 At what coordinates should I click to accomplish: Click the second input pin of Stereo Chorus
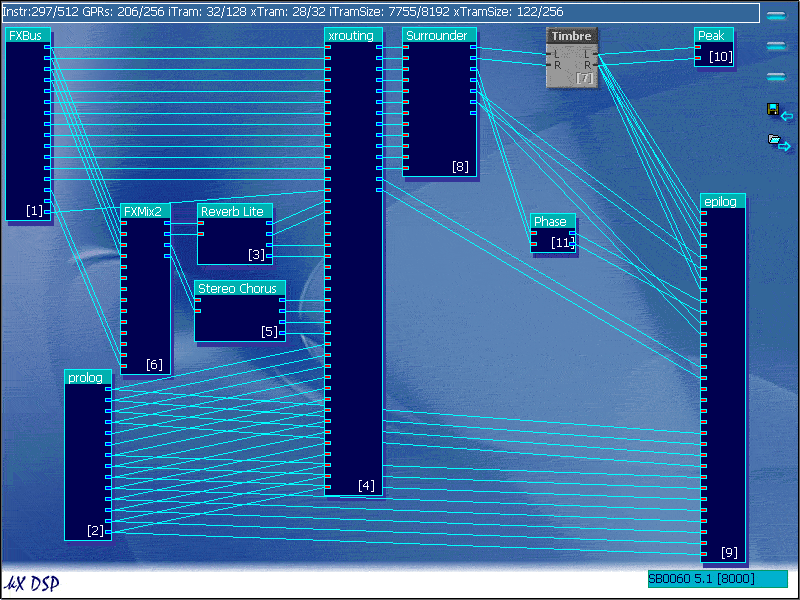(x=198, y=311)
